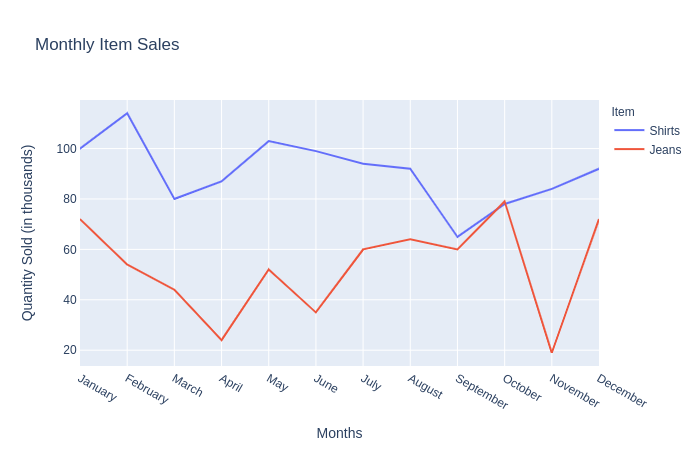The height and width of the screenshot is (450, 700).
Task: Click the Monthly Item Sales title
Action: click(107, 45)
